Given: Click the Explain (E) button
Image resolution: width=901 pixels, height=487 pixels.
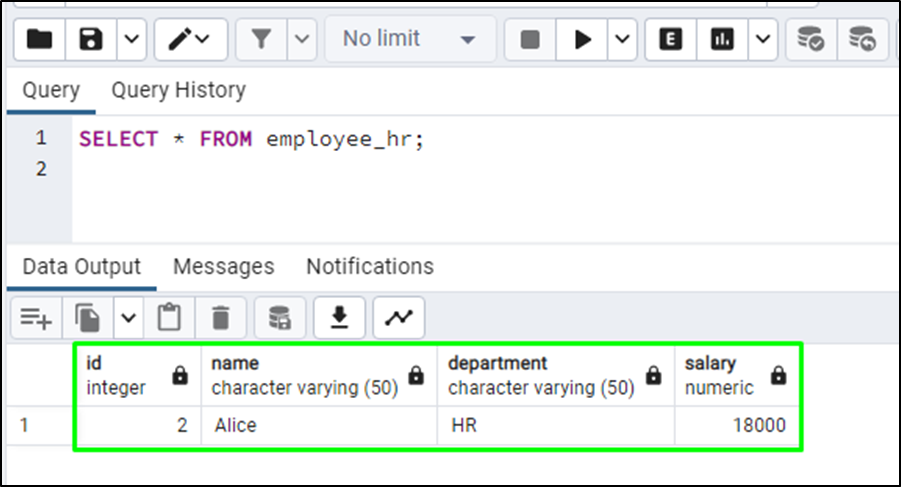Looking at the screenshot, I should click(x=671, y=39).
